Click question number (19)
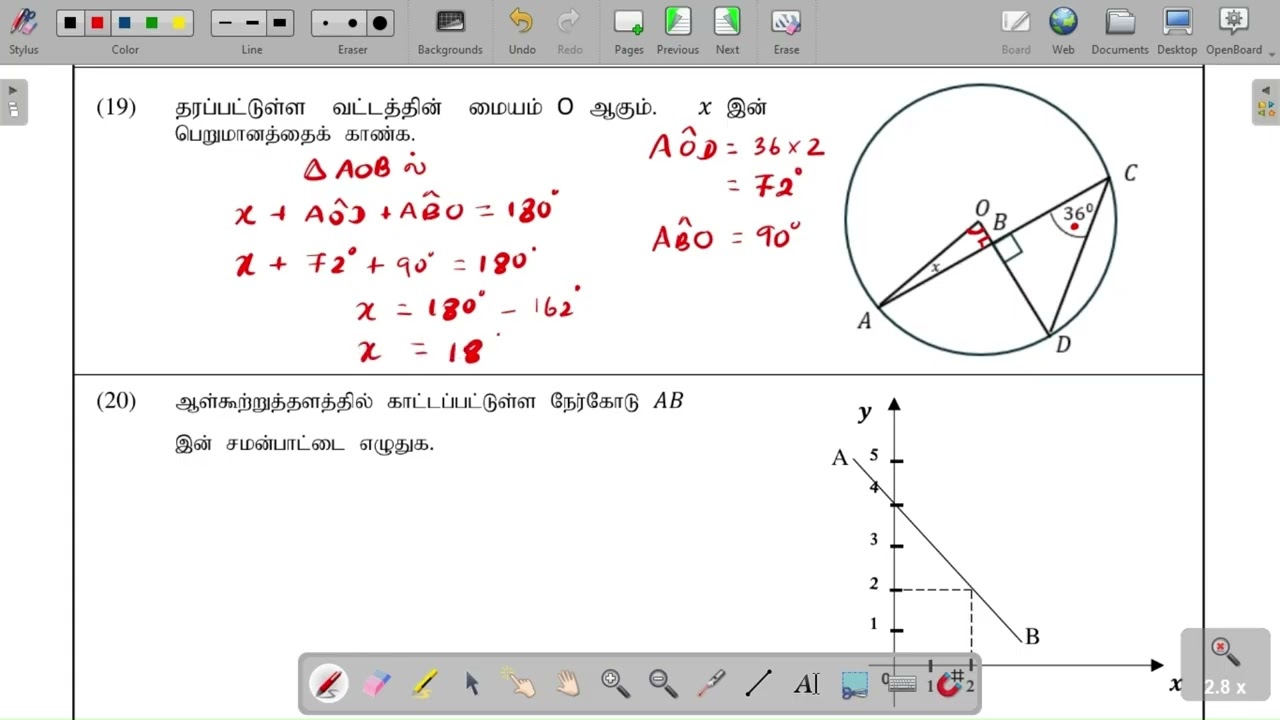Screen dimensions: 1280x720 116,107
